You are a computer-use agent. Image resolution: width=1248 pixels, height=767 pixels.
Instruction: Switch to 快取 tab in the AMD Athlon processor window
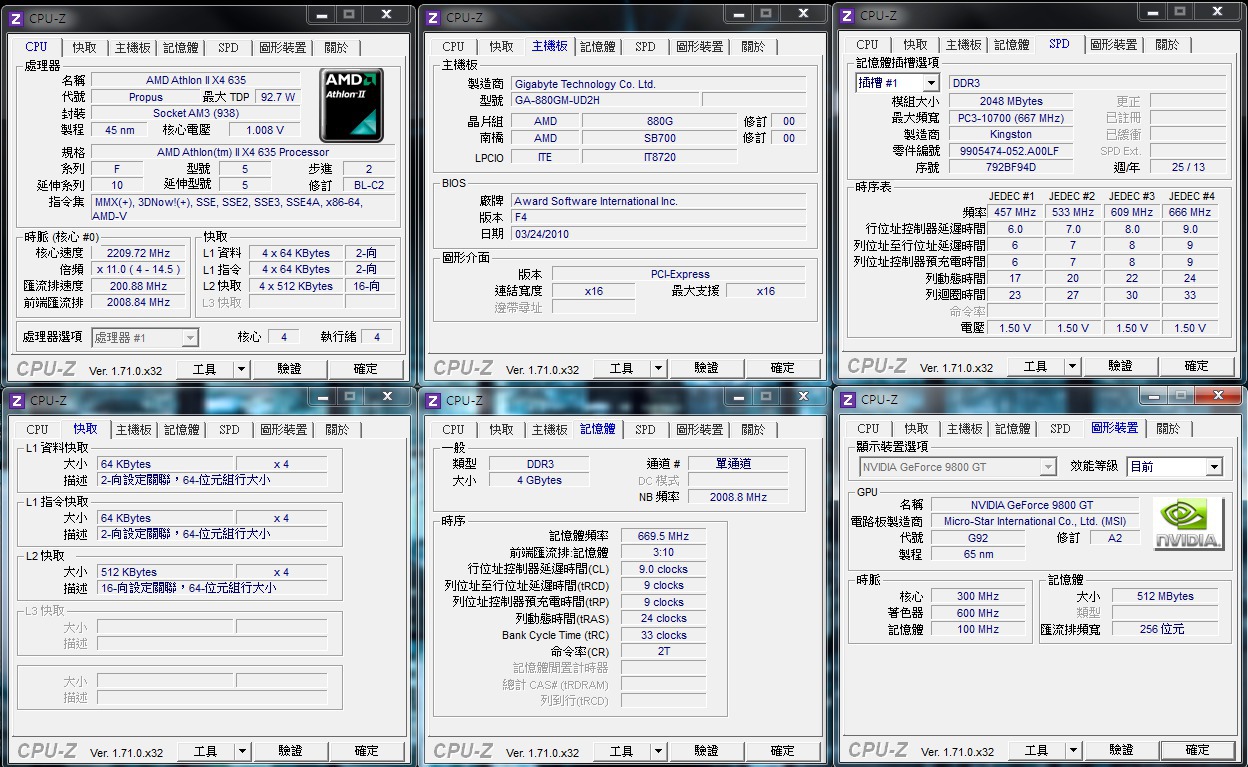85,47
